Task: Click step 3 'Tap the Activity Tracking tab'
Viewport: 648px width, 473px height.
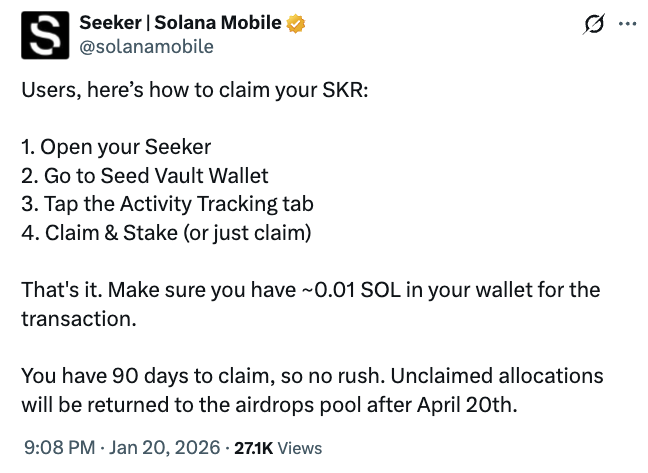Action: pyautogui.click(x=167, y=204)
